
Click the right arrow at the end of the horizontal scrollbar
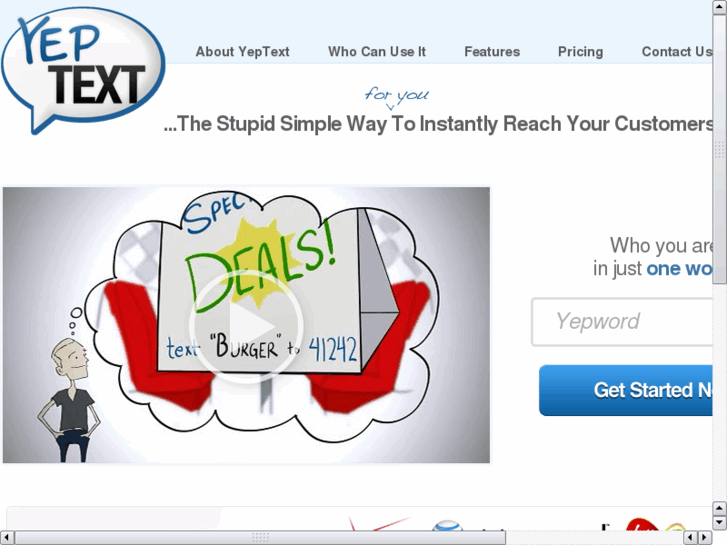(705, 538)
